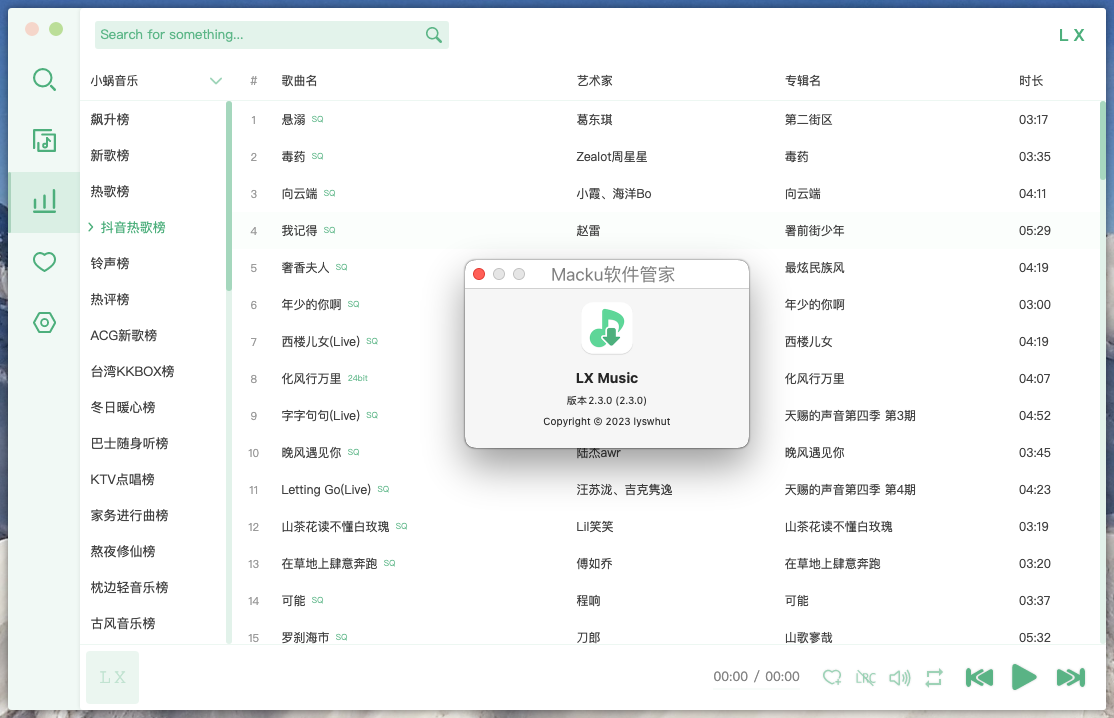Toggle desktop lyrics LRC button
This screenshot has width=1114, height=718.
(865, 678)
